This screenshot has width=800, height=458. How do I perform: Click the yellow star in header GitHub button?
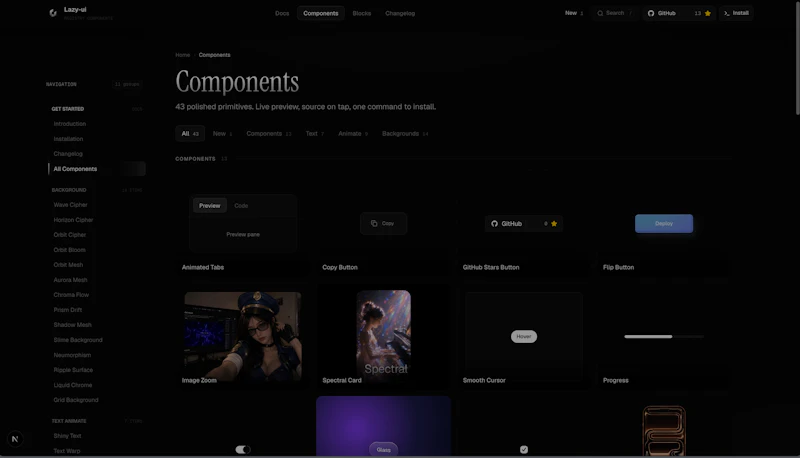708,13
